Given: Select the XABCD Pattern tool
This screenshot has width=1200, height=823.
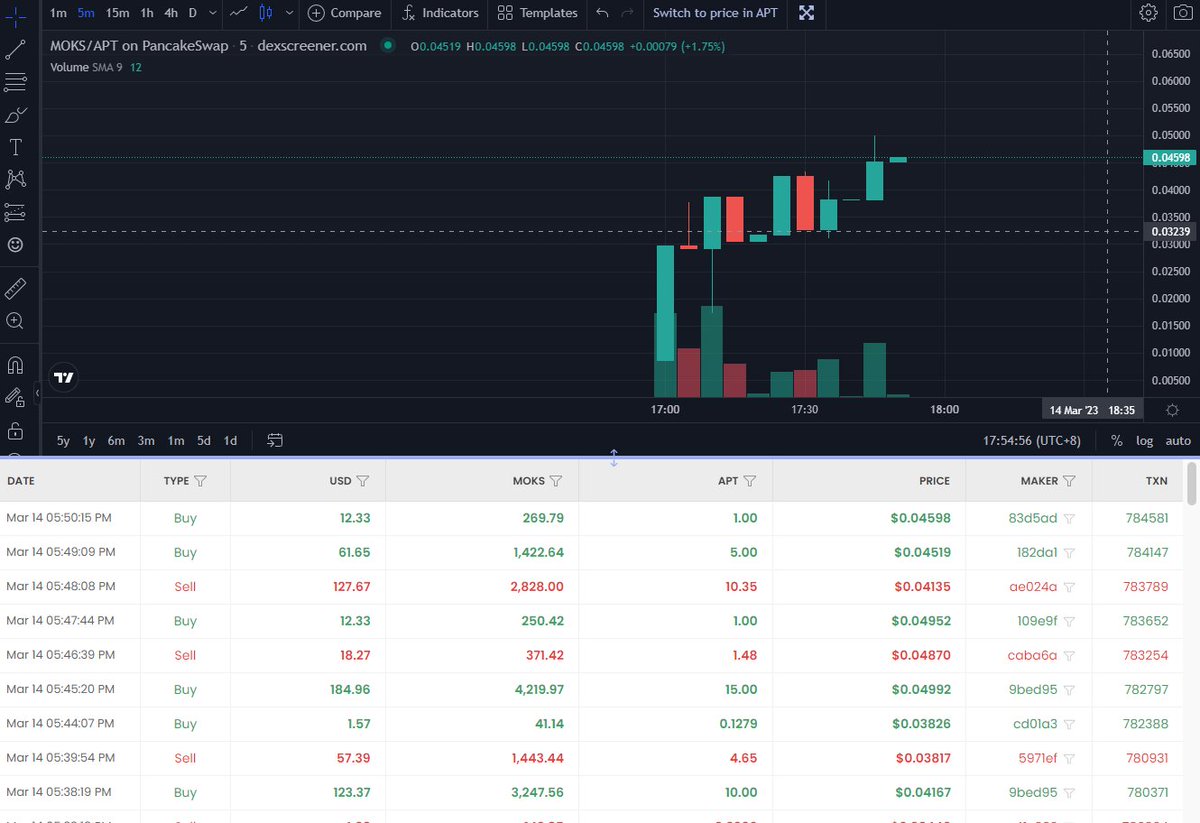Looking at the screenshot, I should [x=15, y=179].
